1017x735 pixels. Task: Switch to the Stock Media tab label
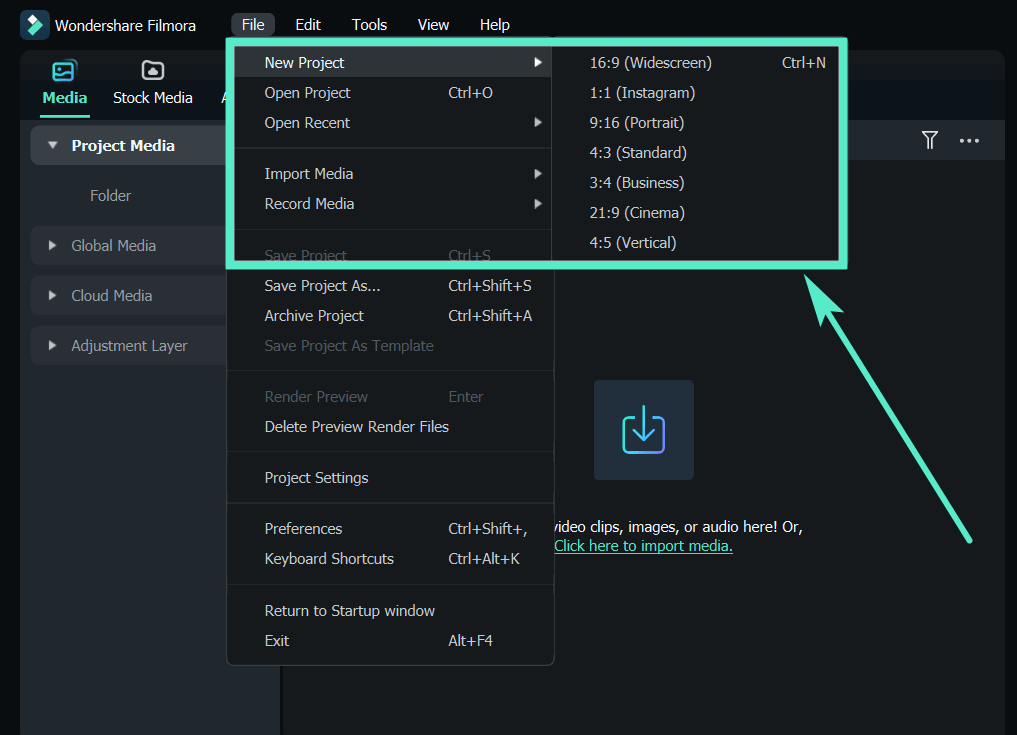pyautogui.click(x=152, y=97)
